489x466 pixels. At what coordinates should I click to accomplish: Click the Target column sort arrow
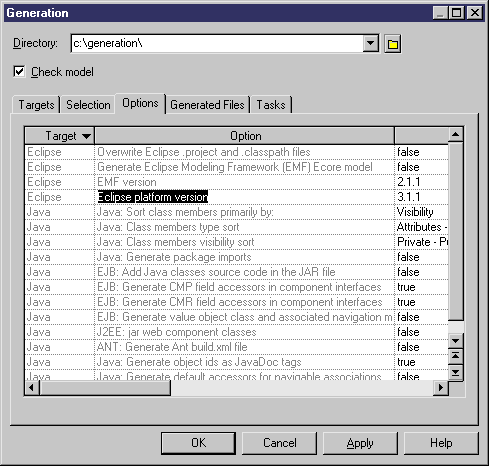pyautogui.click(x=86, y=136)
